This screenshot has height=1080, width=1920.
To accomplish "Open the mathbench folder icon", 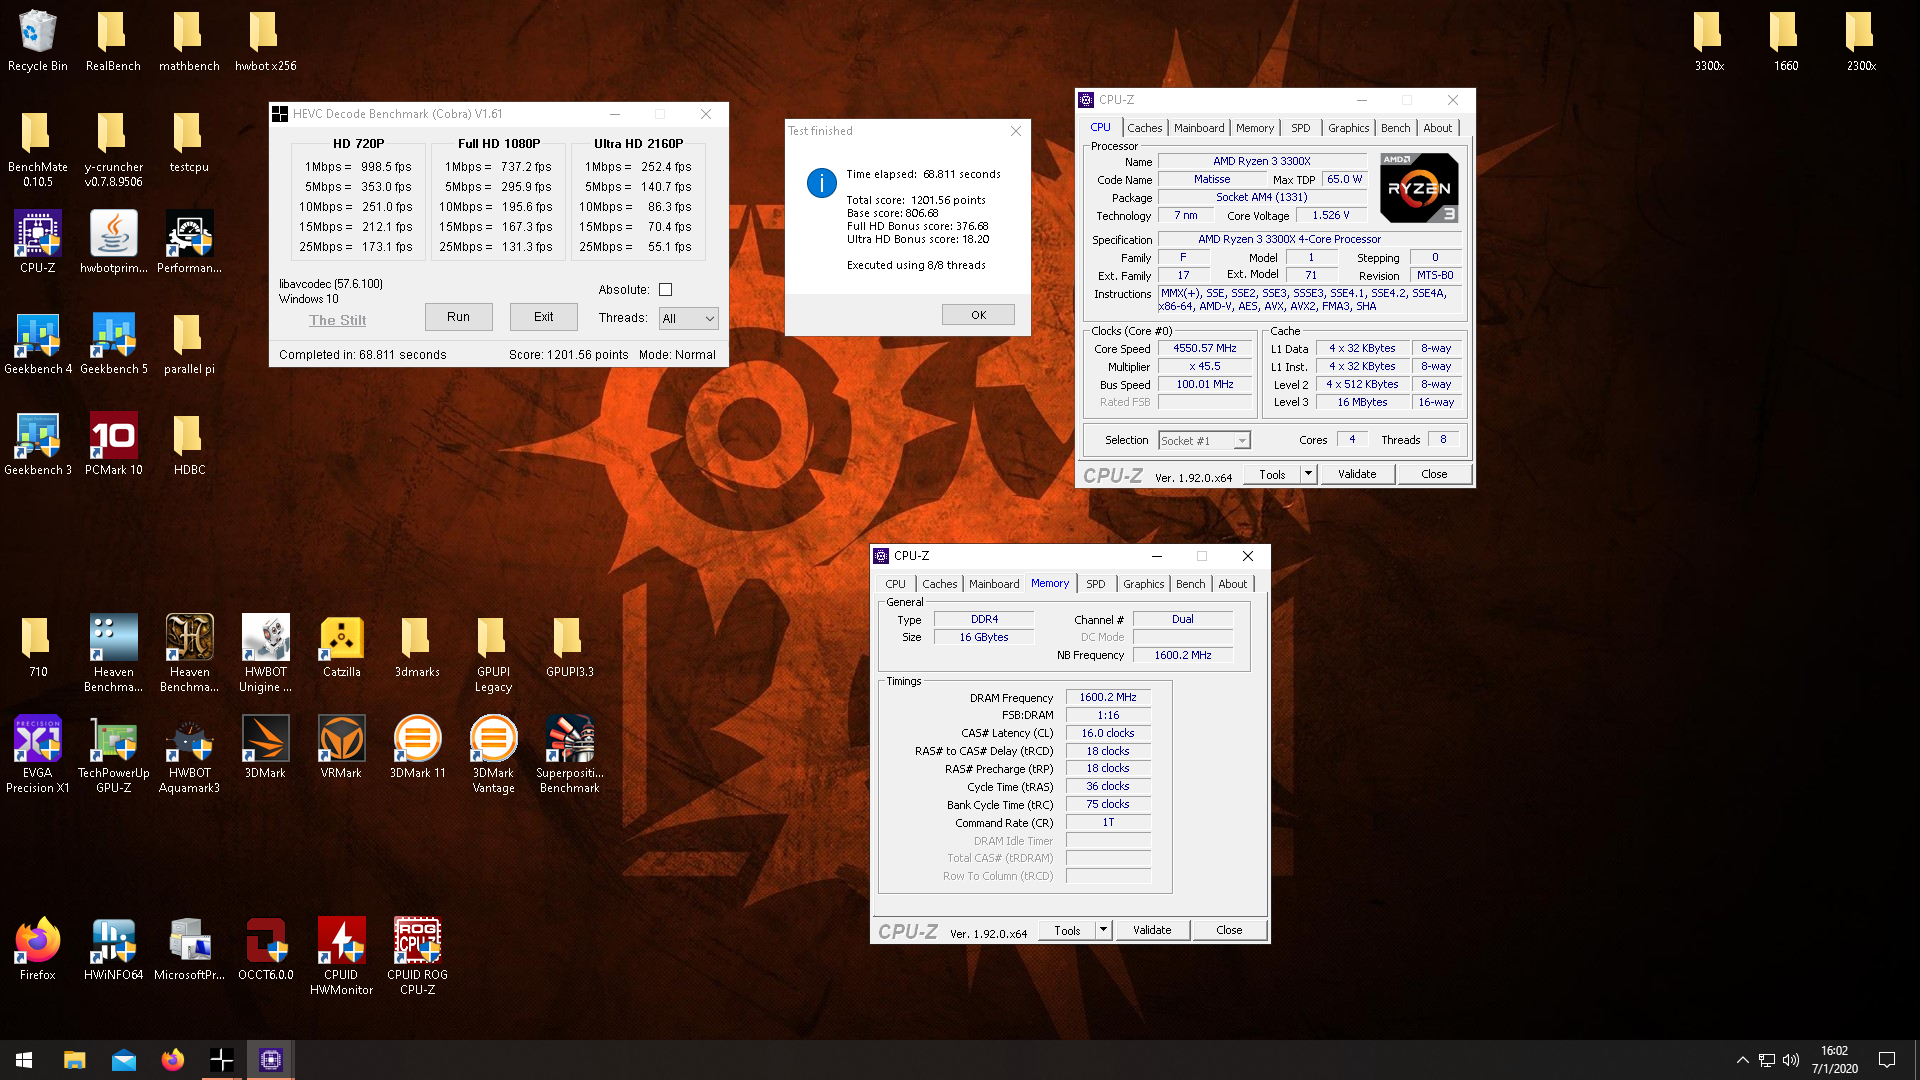I will click(189, 40).
